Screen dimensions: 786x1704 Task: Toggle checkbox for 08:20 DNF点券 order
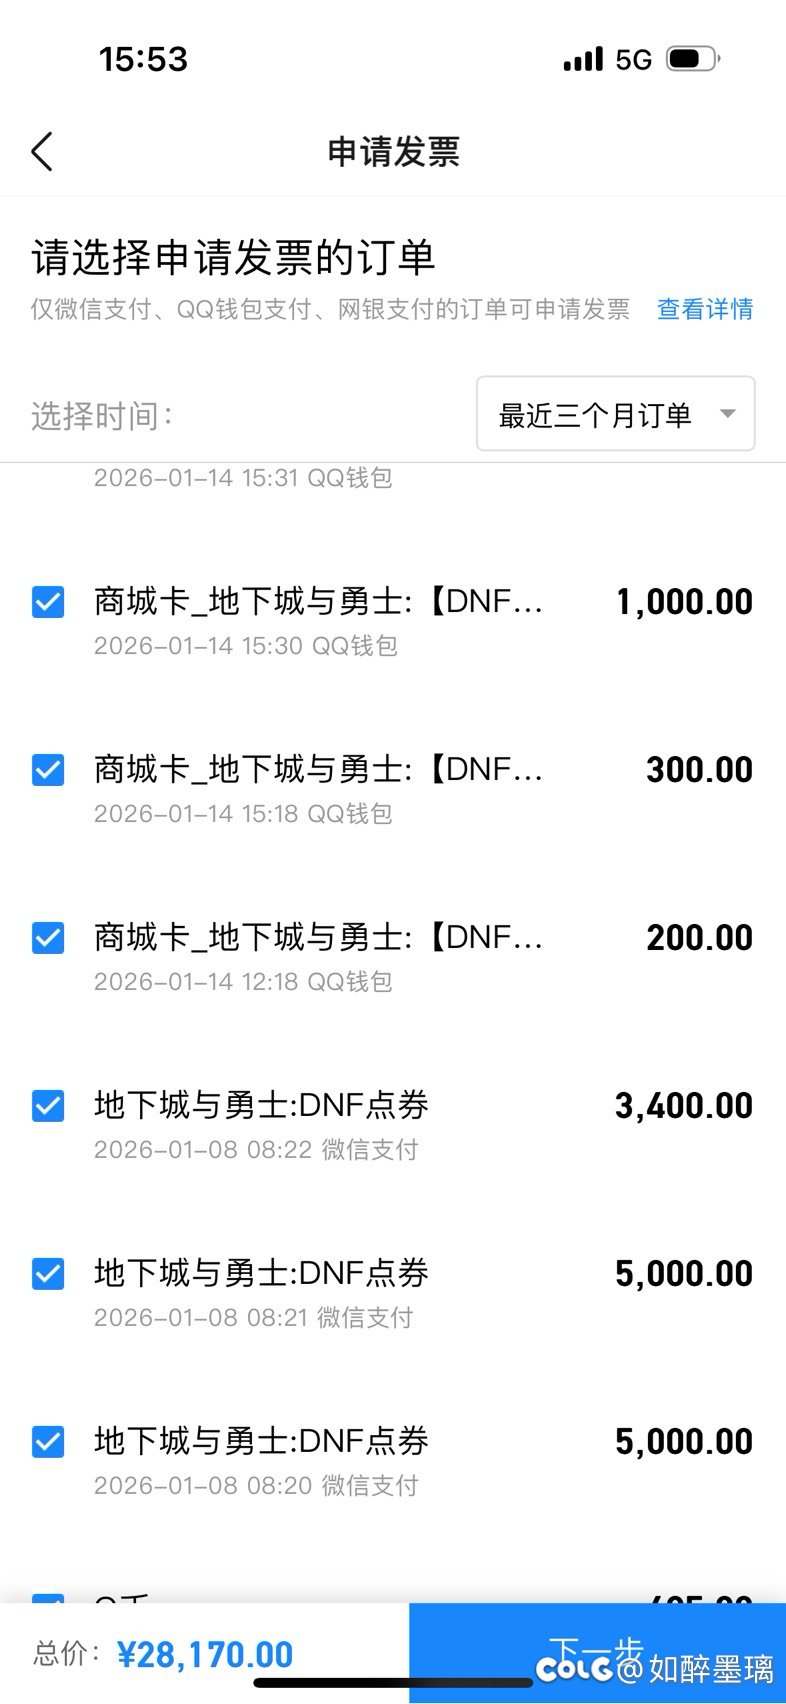point(48,1442)
